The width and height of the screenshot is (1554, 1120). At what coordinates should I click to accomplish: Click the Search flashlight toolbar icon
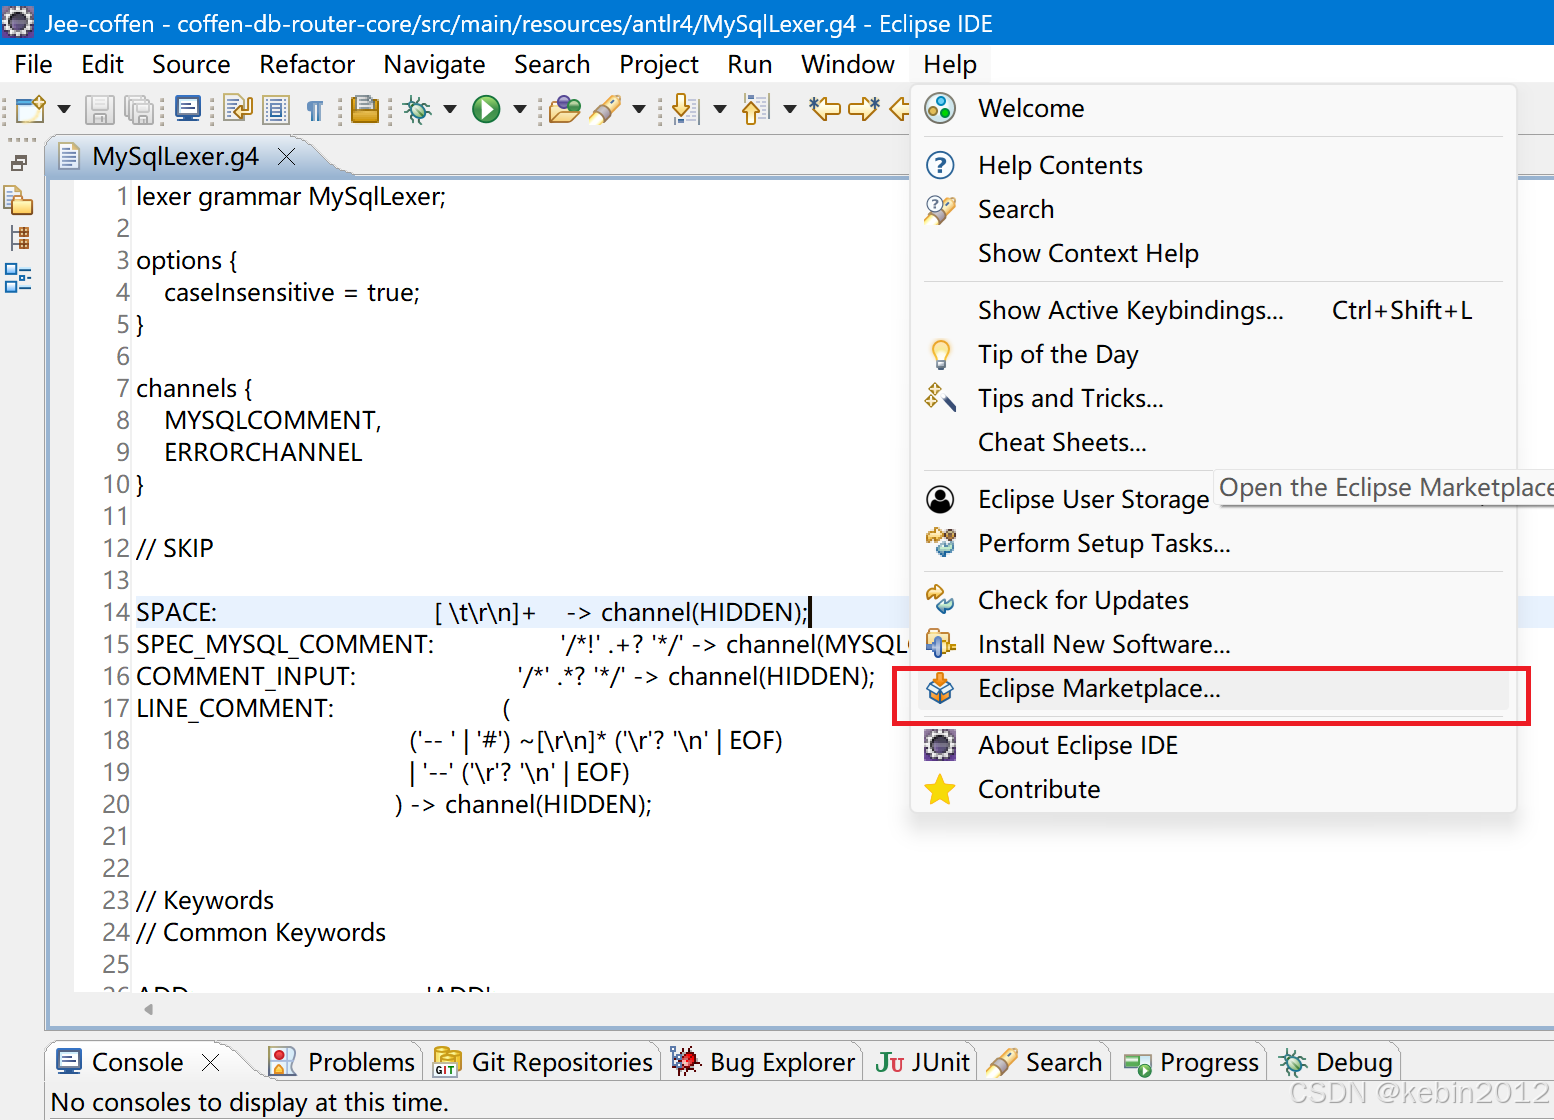point(606,109)
